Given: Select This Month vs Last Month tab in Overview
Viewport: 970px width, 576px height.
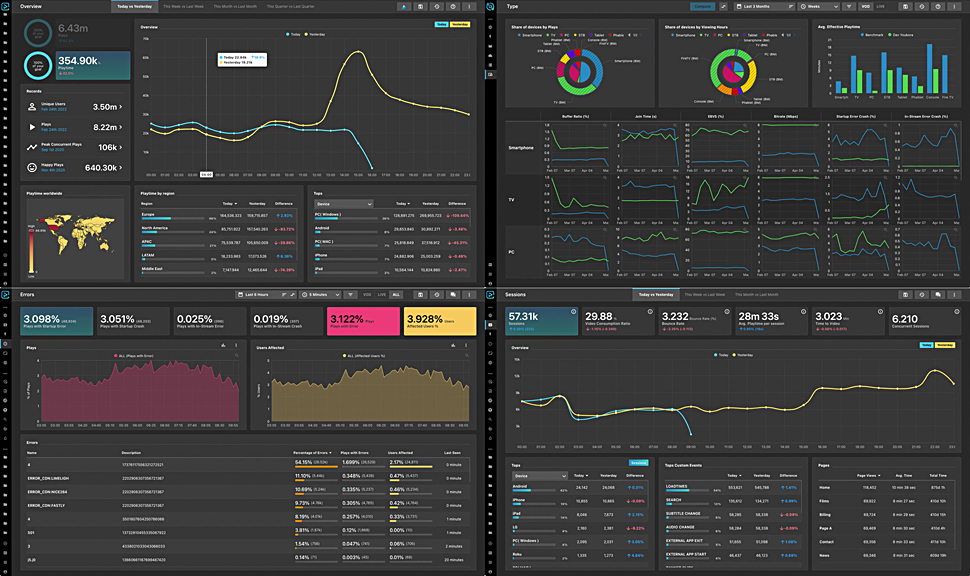Looking at the screenshot, I should (x=235, y=6).
